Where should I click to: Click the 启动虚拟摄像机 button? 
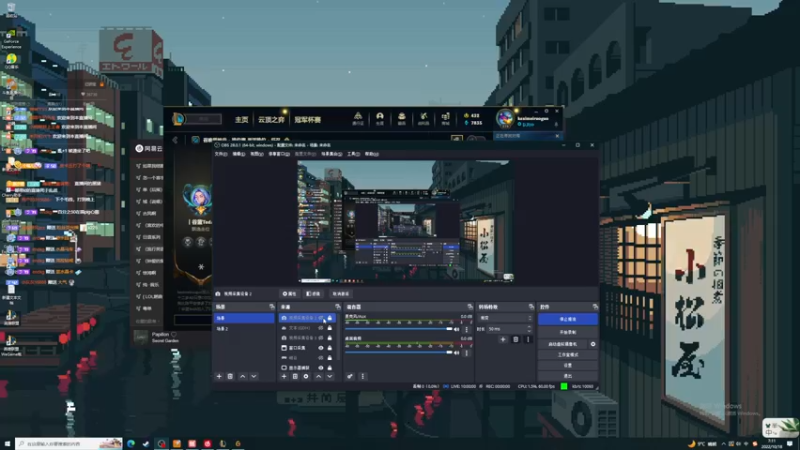point(563,344)
